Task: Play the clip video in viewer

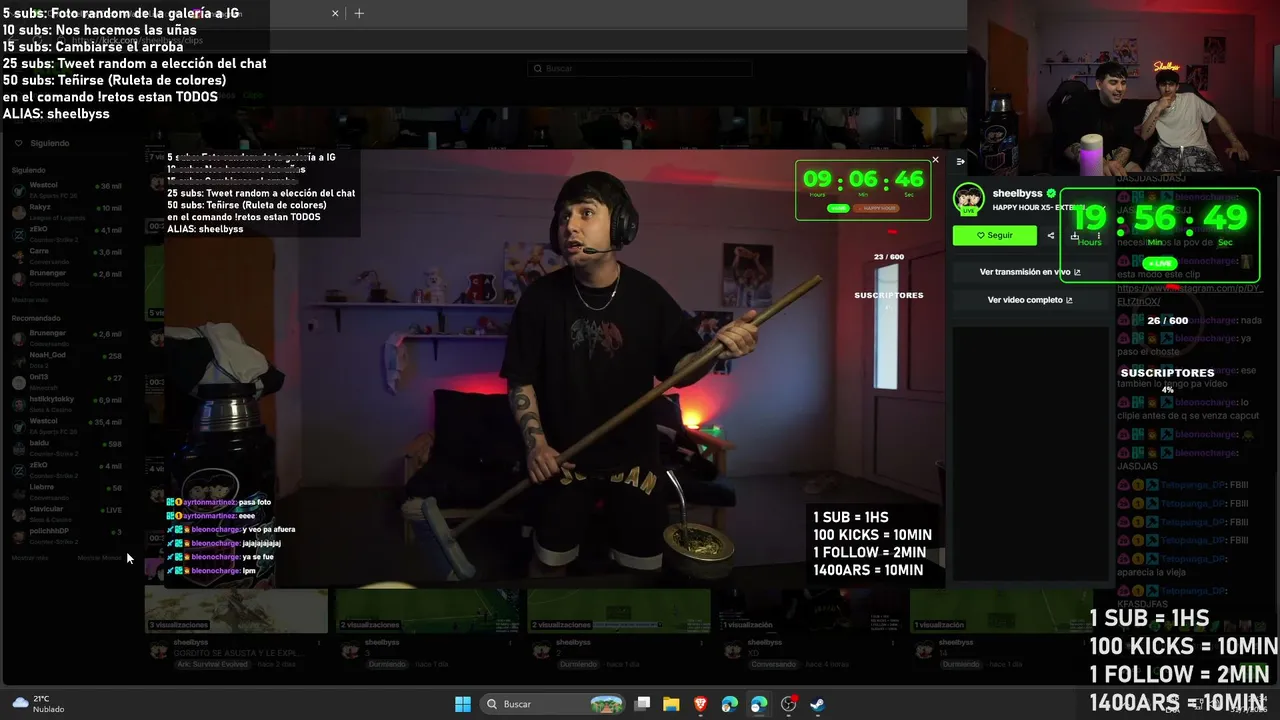Action: point(554,368)
